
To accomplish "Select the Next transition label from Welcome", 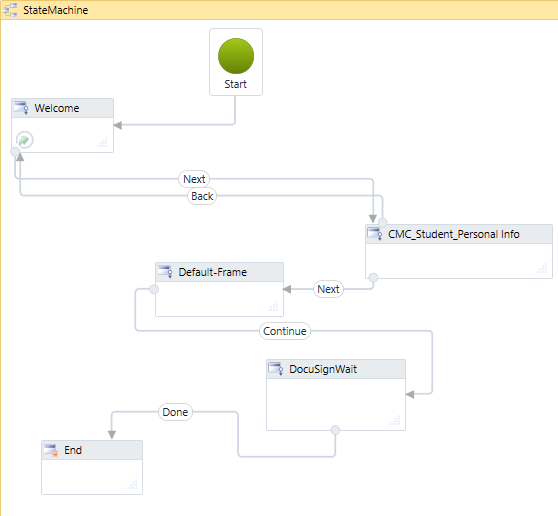I will tap(194, 179).
